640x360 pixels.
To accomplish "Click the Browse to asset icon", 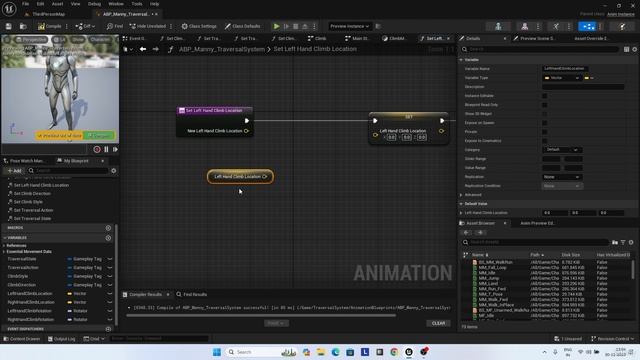I will 23,26.
